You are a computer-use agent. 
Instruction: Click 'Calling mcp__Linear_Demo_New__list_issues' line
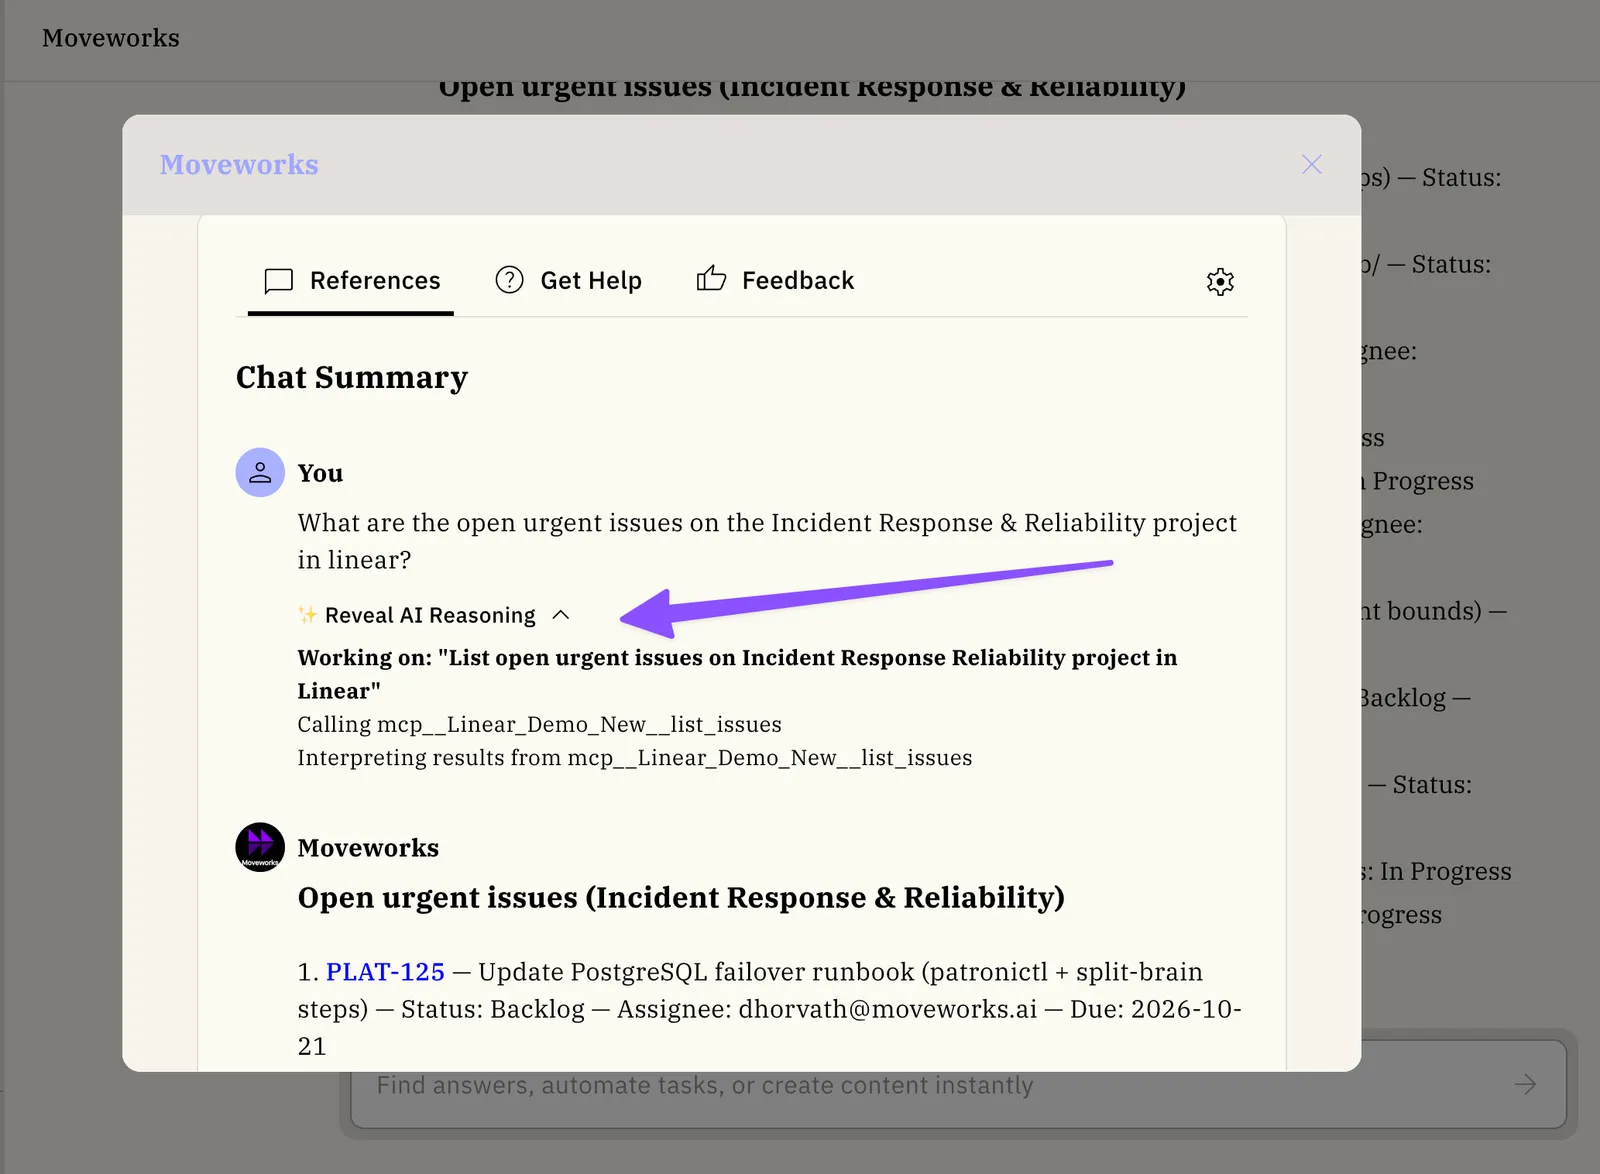540,724
